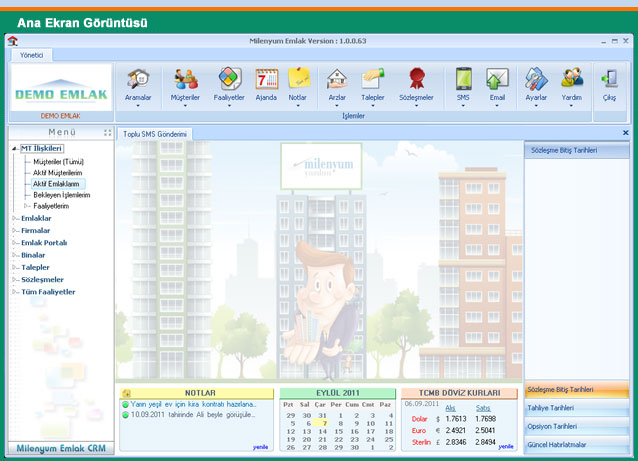The height and width of the screenshot is (461, 638).
Task: Open dropdown arrow under Arzlar
Action: point(337,106)
